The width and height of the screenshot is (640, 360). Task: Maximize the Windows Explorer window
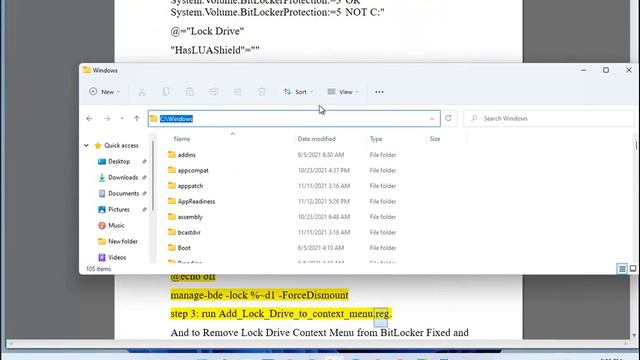coord(606,70)
